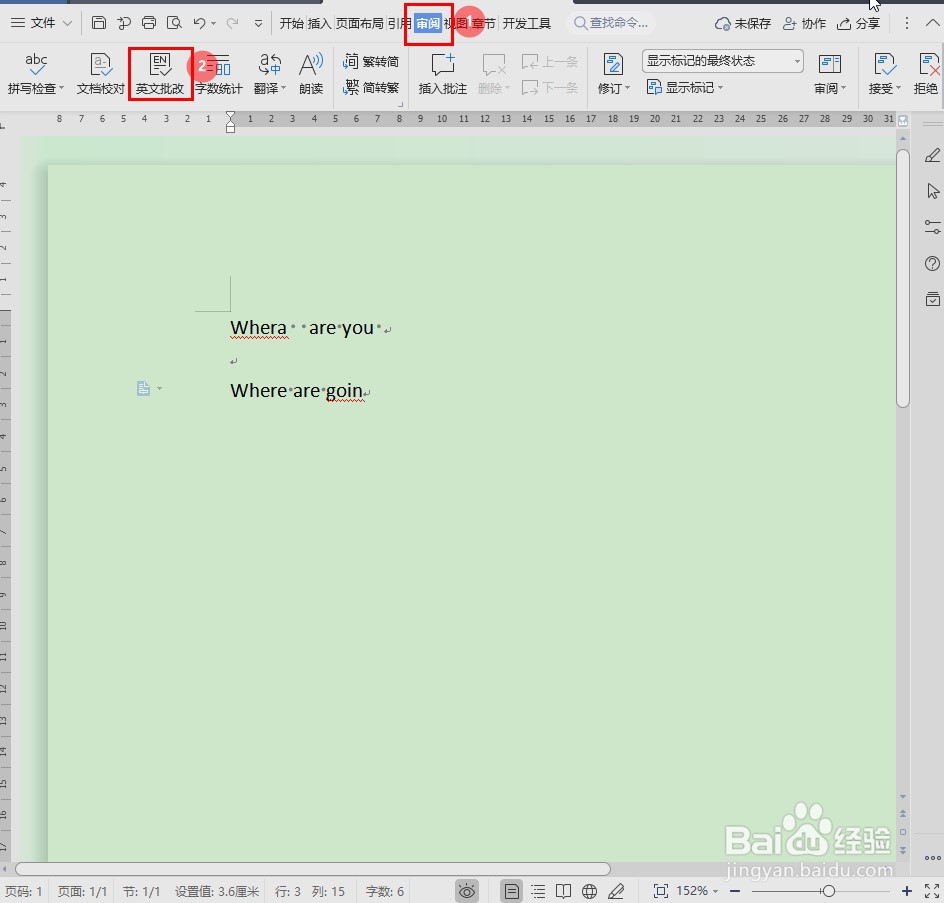The height and width of the screenshot is (903, 944).
Task: Click in 查找命令 search field
Action: click(x=612, y=23)
